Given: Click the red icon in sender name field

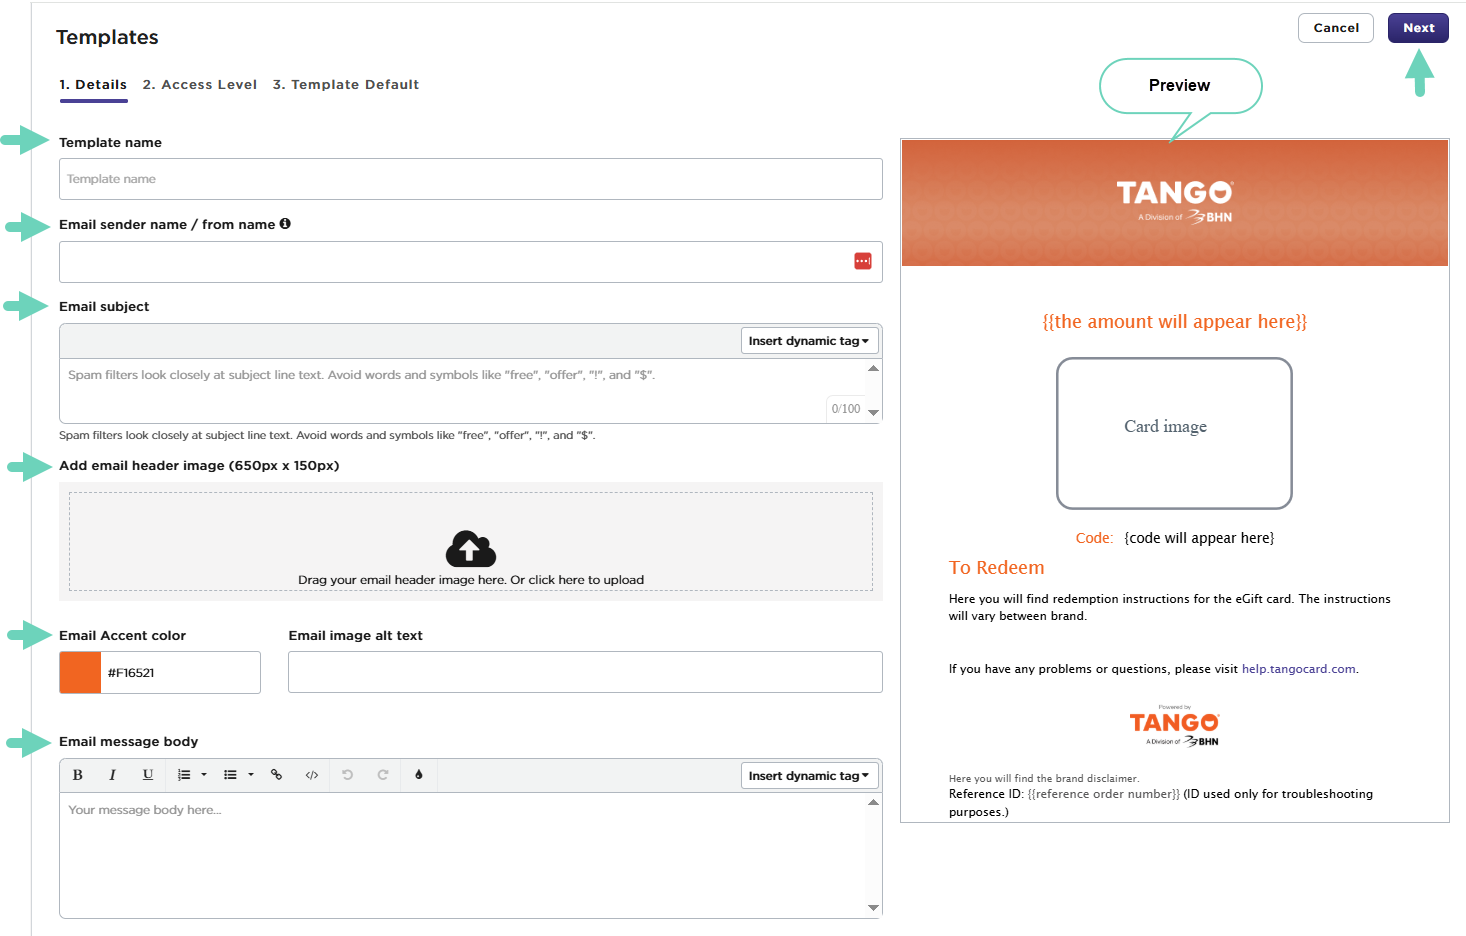Looking at the screenshot, I should tap(863, 261).
